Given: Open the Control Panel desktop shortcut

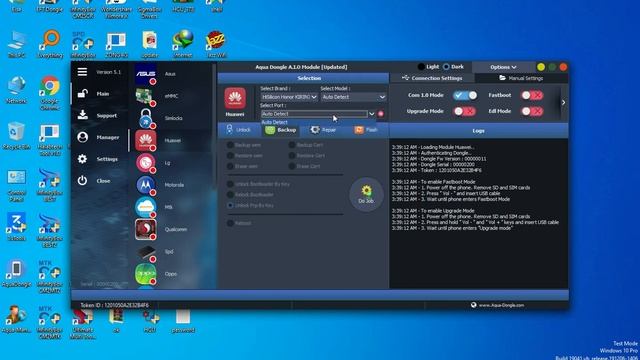Looking at the screenshot, I should pos(16,186).
